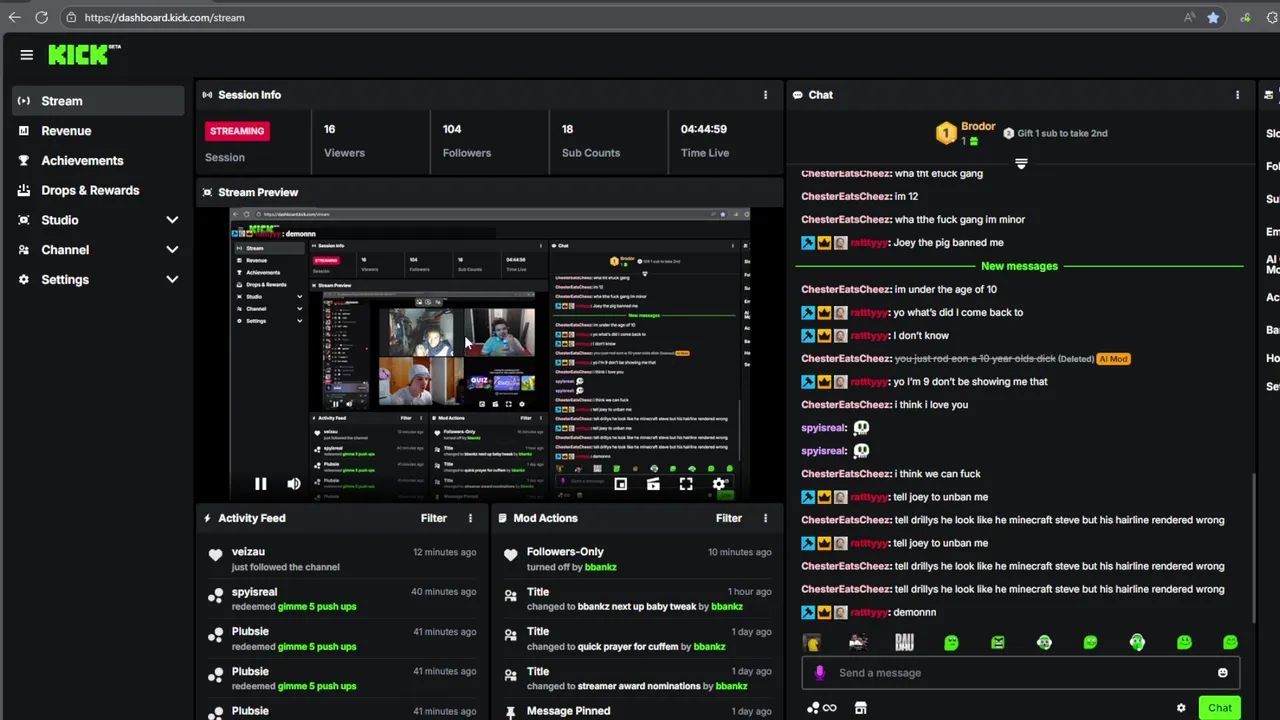Click Brodor on the gift leaderboard
1280x720 pixels.
pos(978,127)
